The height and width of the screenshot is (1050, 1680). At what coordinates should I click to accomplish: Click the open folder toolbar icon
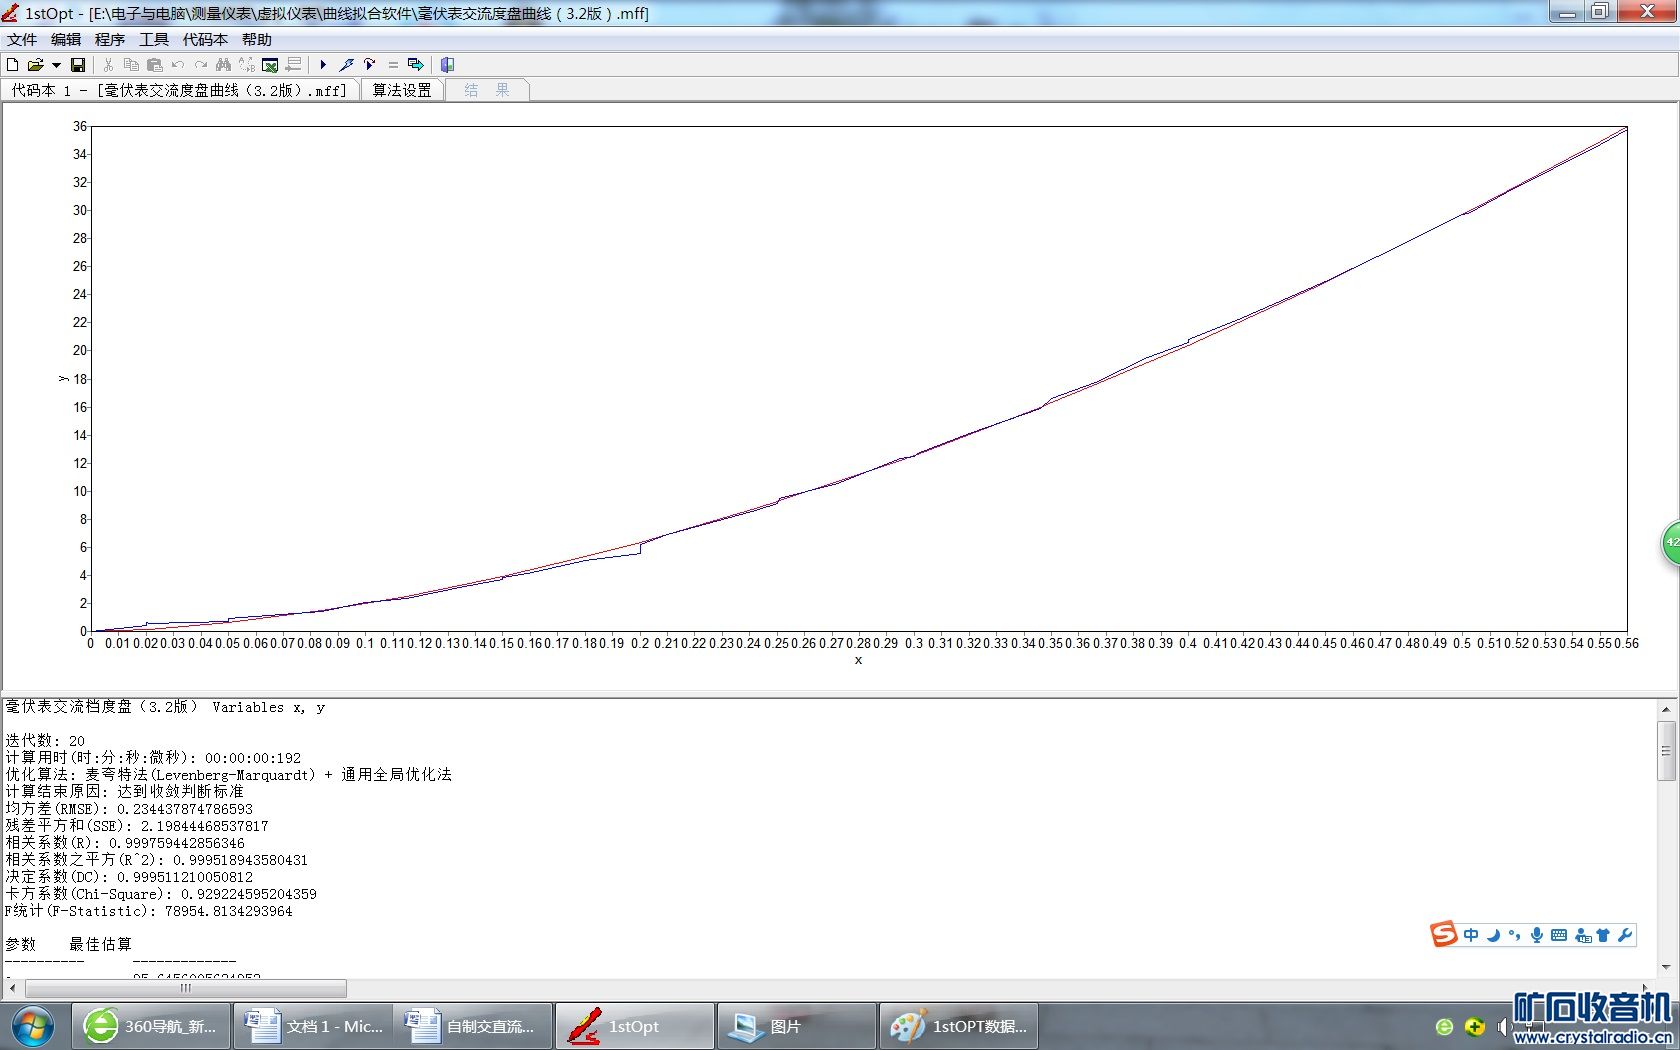(35, 65)
